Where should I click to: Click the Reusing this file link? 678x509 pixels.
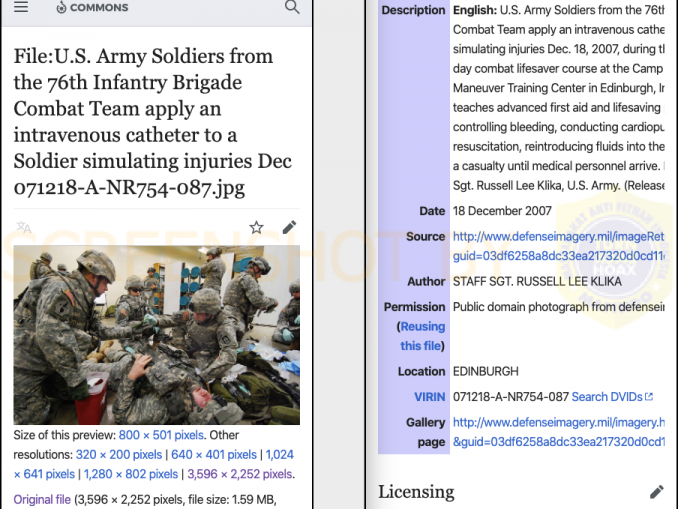(422, 336)
